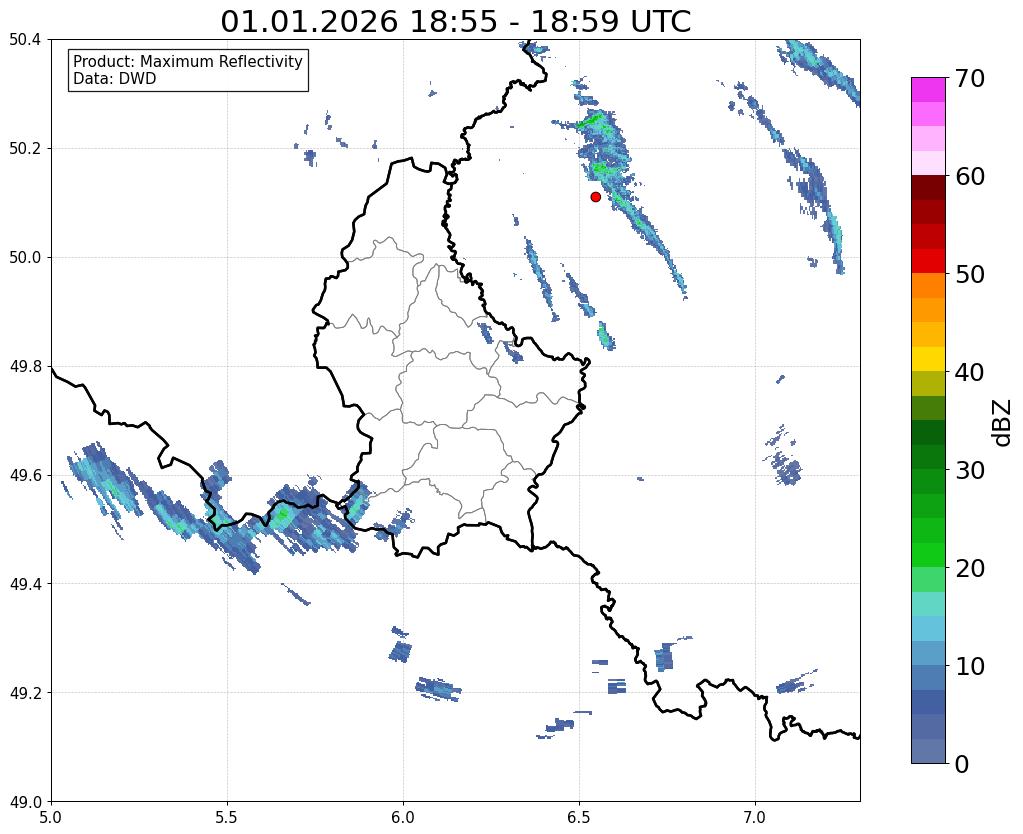Select the 30 tick on the colorbar
This screenshot has width=1023, height=834.
point(969,470)
